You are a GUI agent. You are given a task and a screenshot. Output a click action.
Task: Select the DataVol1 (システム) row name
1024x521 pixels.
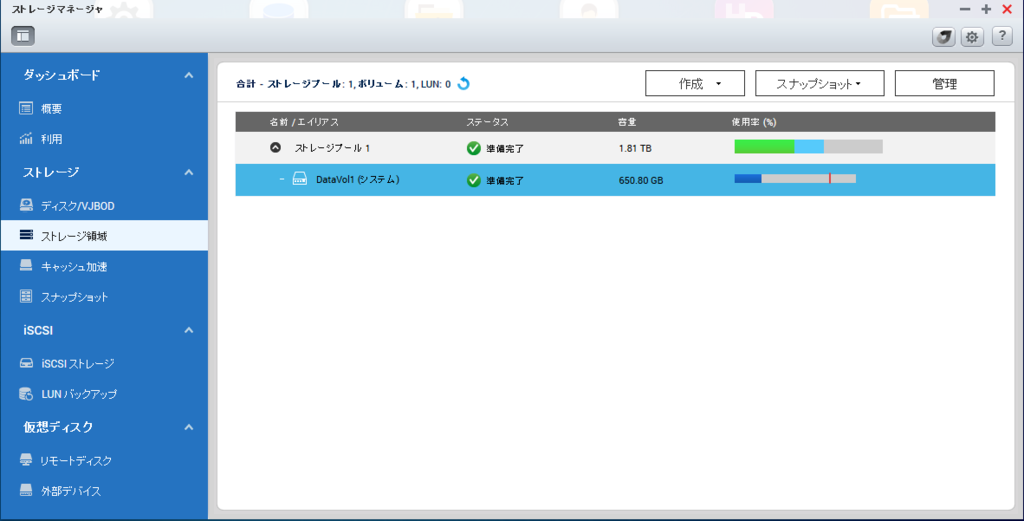pos(357,180)
